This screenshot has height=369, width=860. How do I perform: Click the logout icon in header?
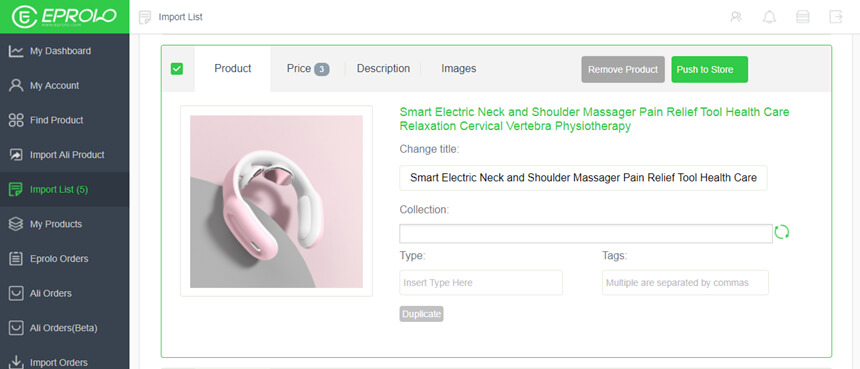tap(835, 17)
